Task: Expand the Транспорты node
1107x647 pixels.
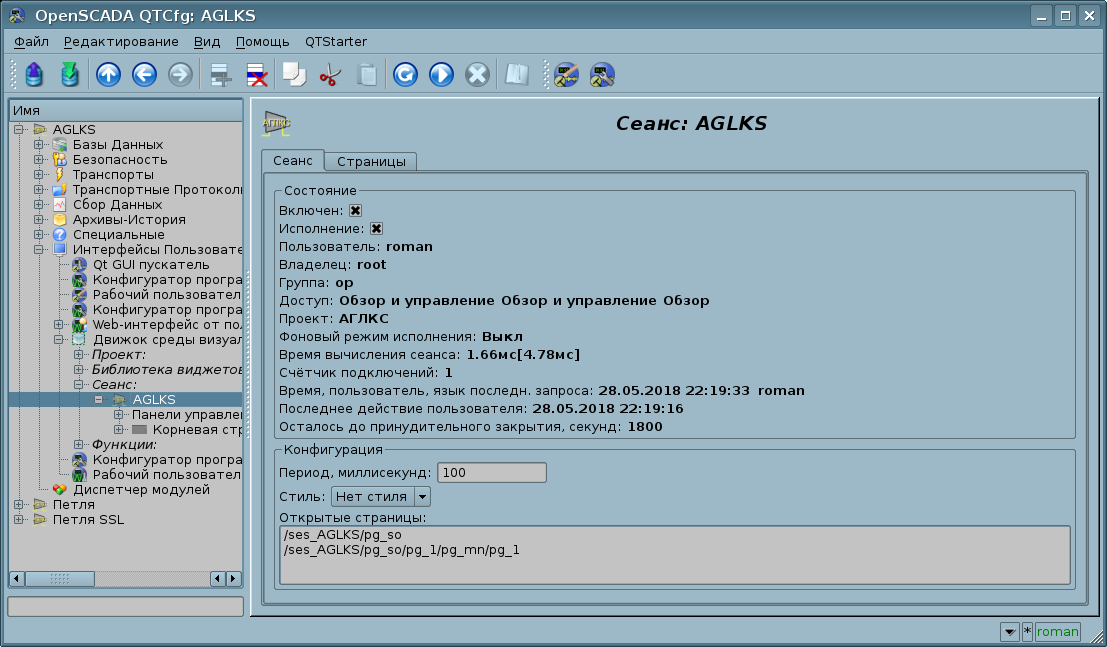Action: (39, 174)
